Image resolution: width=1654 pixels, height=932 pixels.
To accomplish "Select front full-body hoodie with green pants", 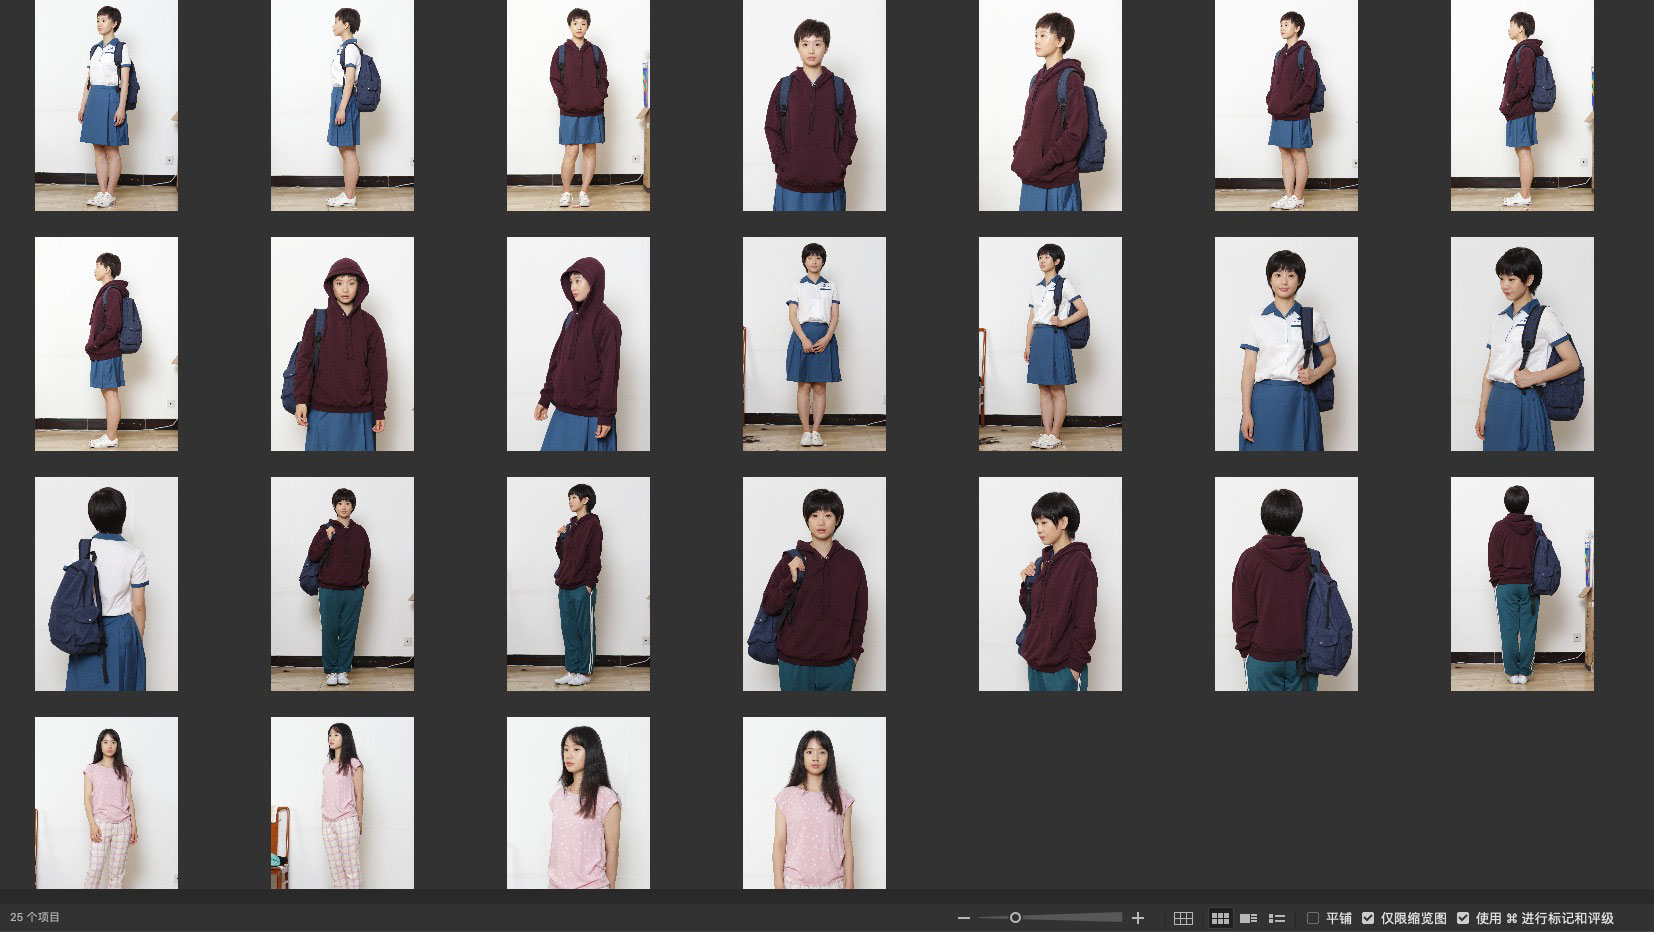I will click(342, 584).
